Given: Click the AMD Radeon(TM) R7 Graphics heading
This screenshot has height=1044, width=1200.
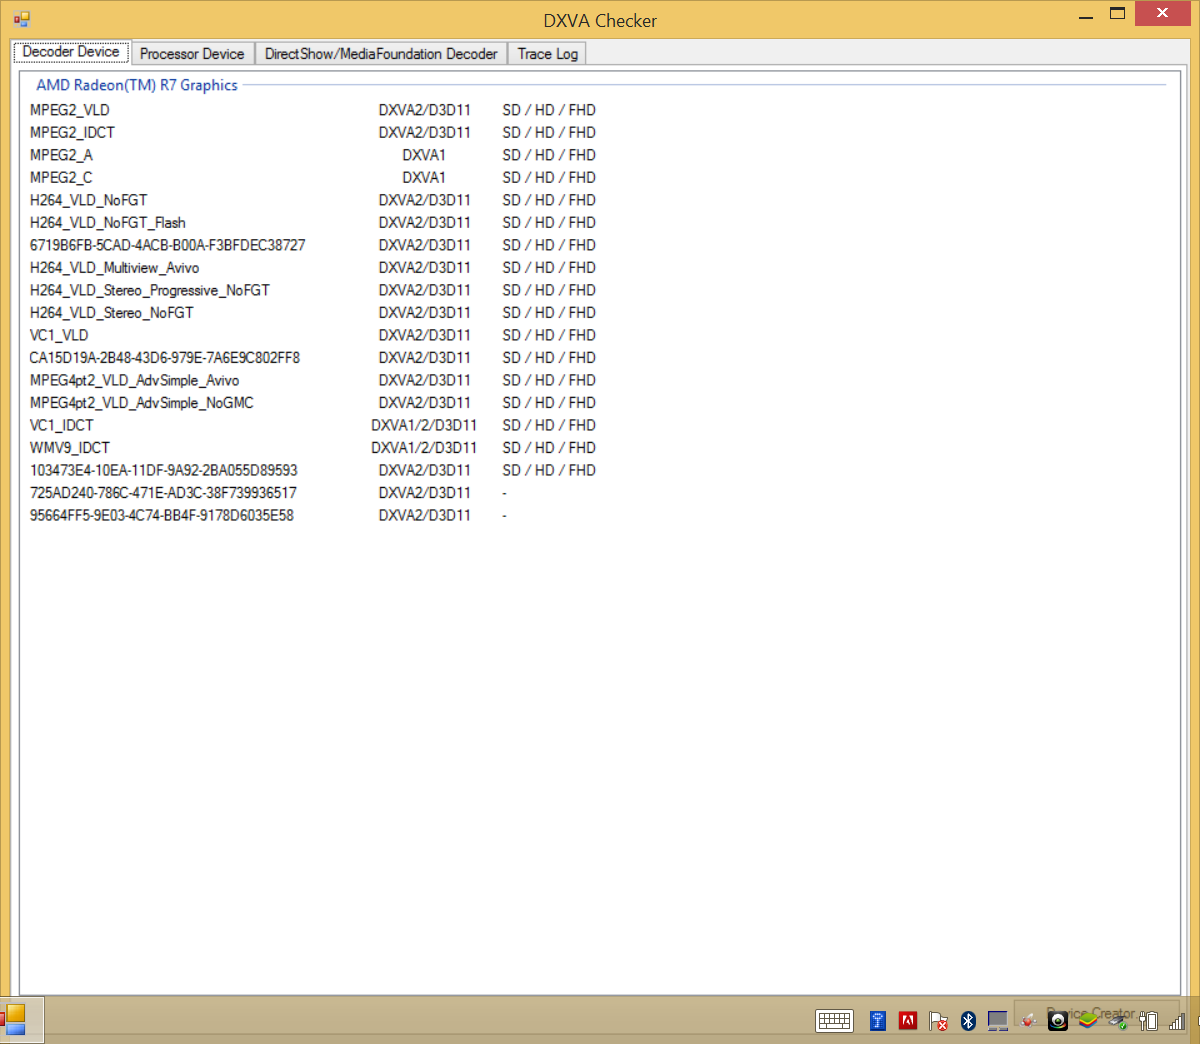Looking at the screenshot, I should coord(137,85).
